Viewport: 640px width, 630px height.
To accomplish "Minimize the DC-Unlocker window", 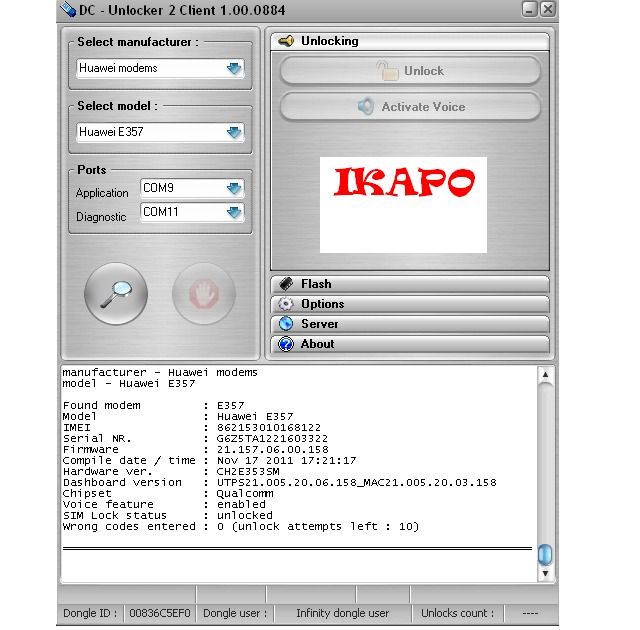I will point(529,9).
